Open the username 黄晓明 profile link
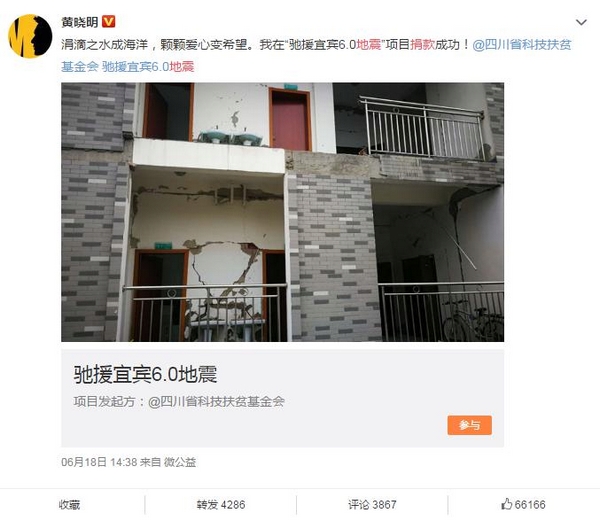Screen dimensions: 600x521 pyautogui.click(x=80, y=22)
